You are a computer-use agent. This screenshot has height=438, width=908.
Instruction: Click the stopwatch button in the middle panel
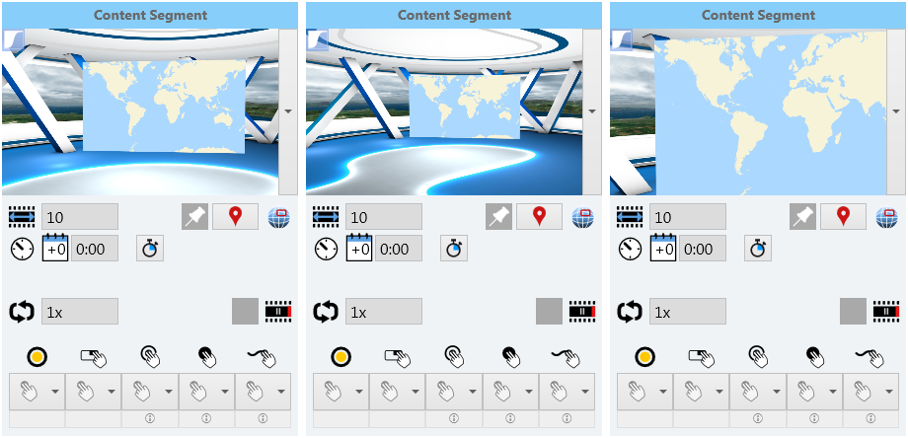[454, 249]
